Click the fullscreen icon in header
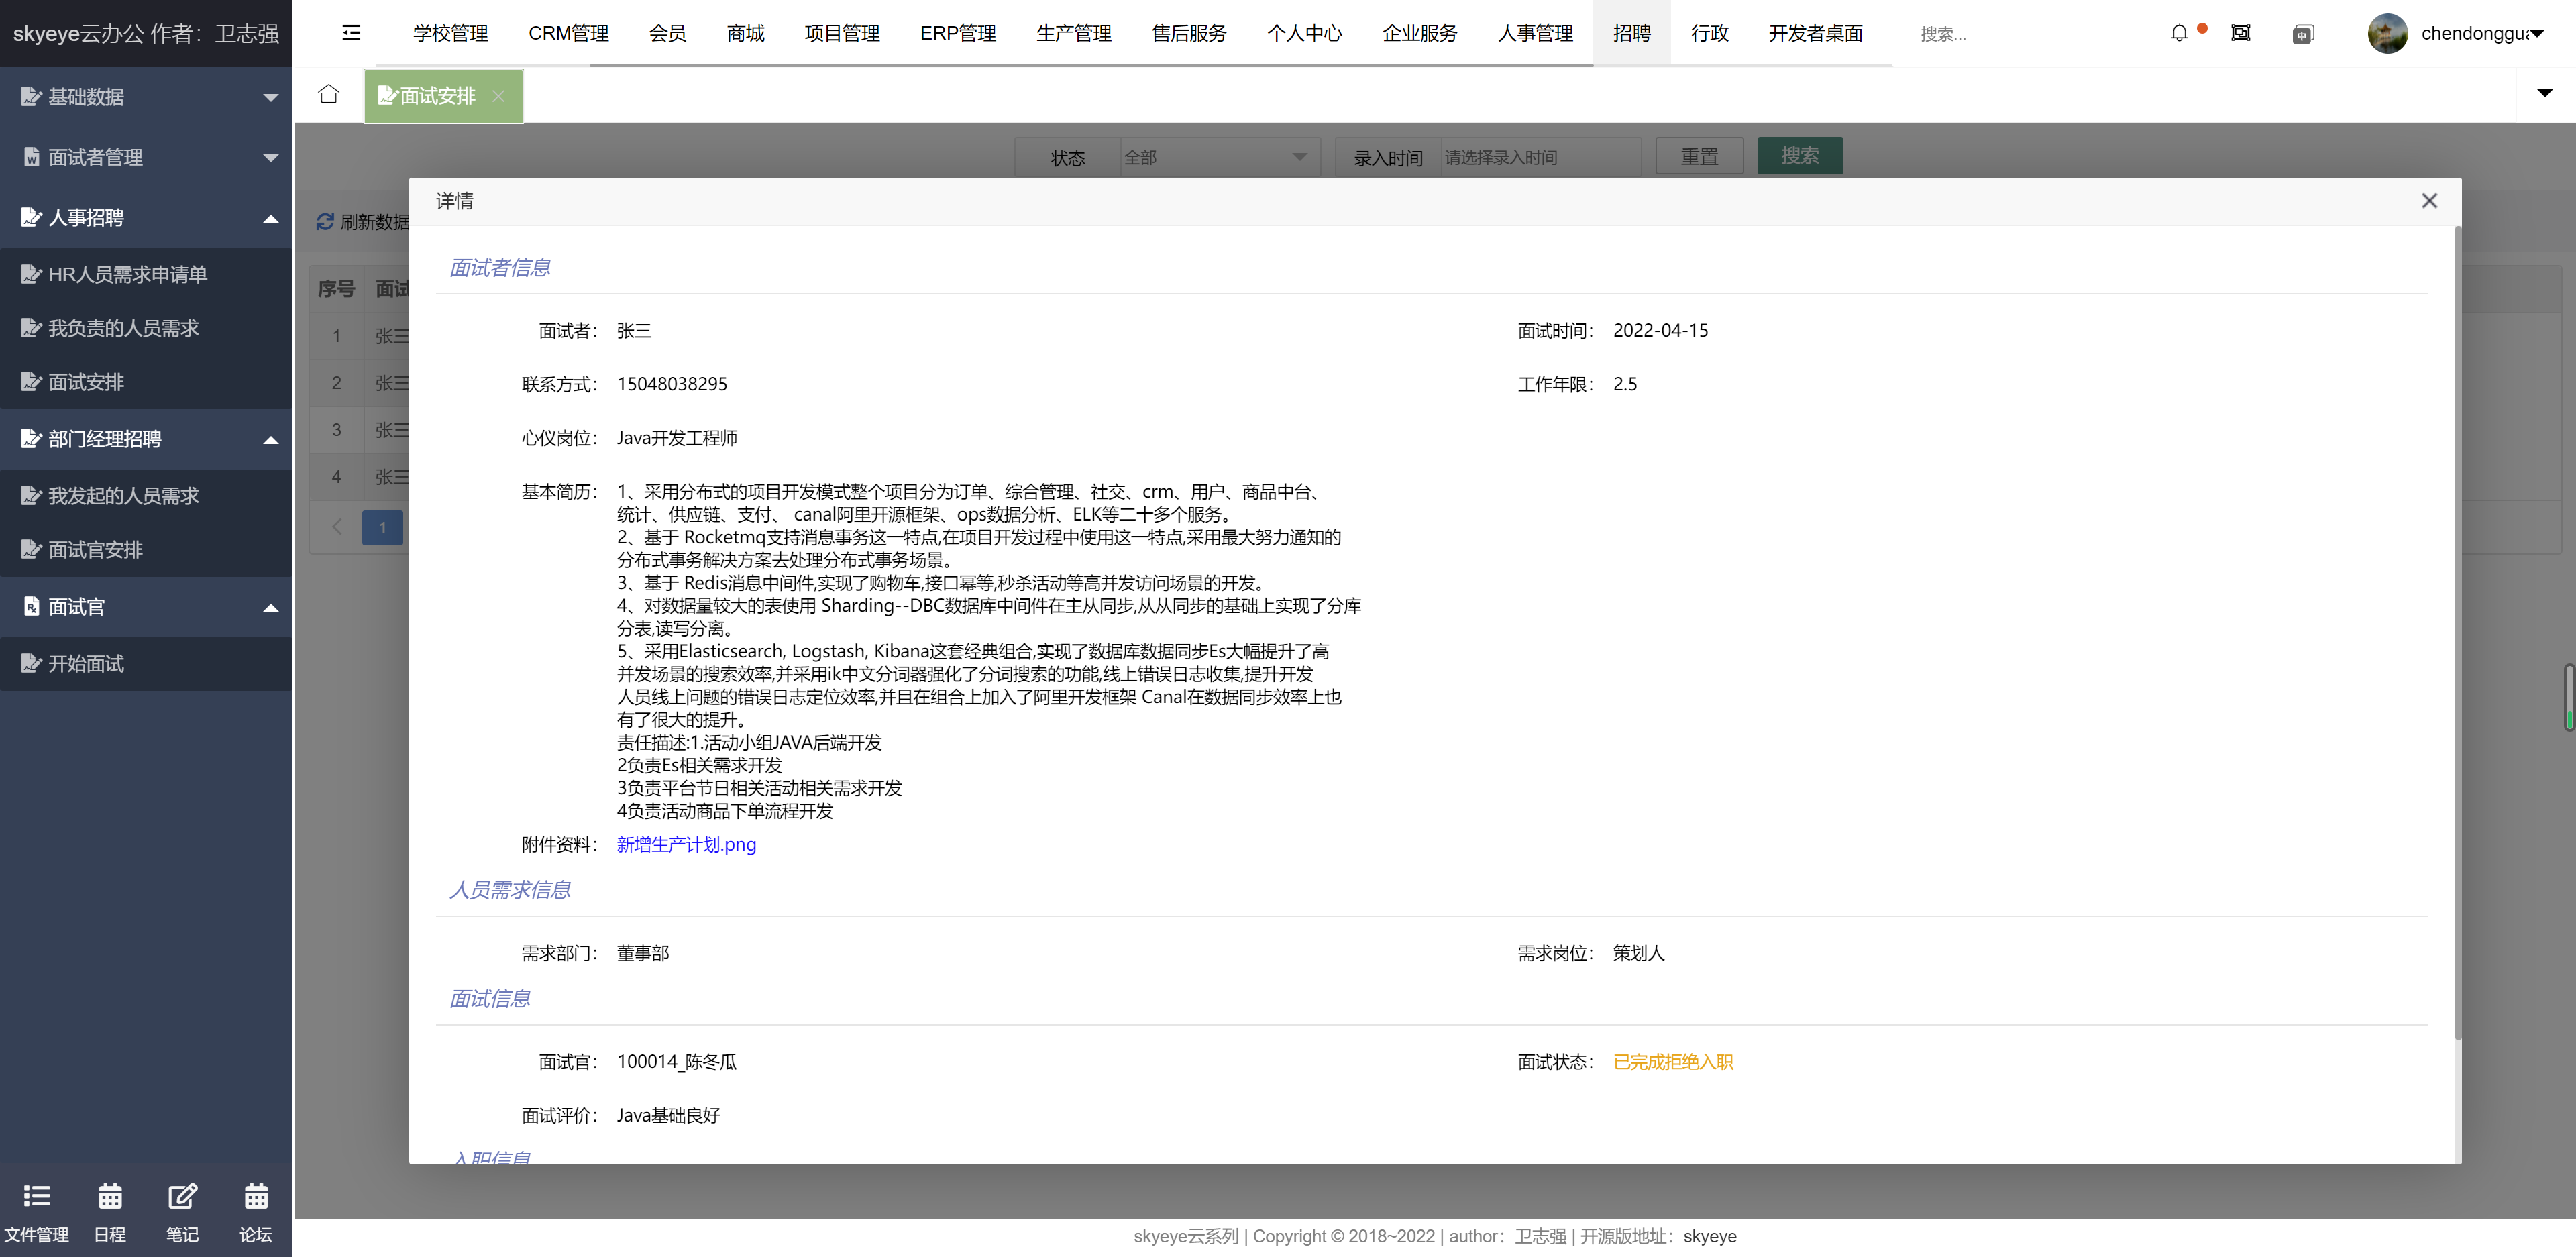Screen dimensions: 2576x1257 pyautogui.click(x=2240, y=33)
